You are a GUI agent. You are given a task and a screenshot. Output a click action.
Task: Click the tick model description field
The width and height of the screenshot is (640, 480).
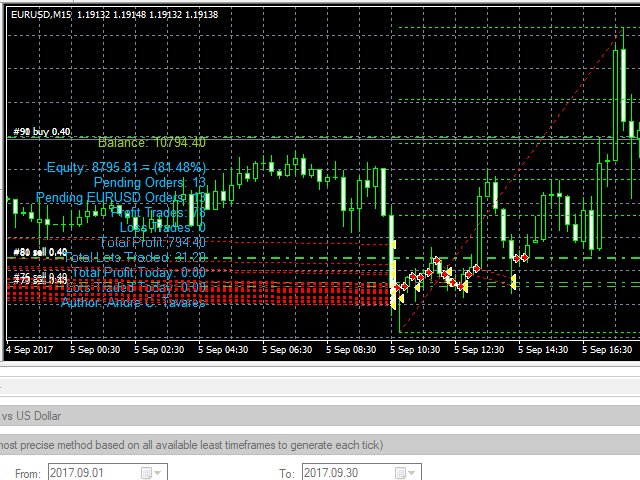click(x=320, y=445)
